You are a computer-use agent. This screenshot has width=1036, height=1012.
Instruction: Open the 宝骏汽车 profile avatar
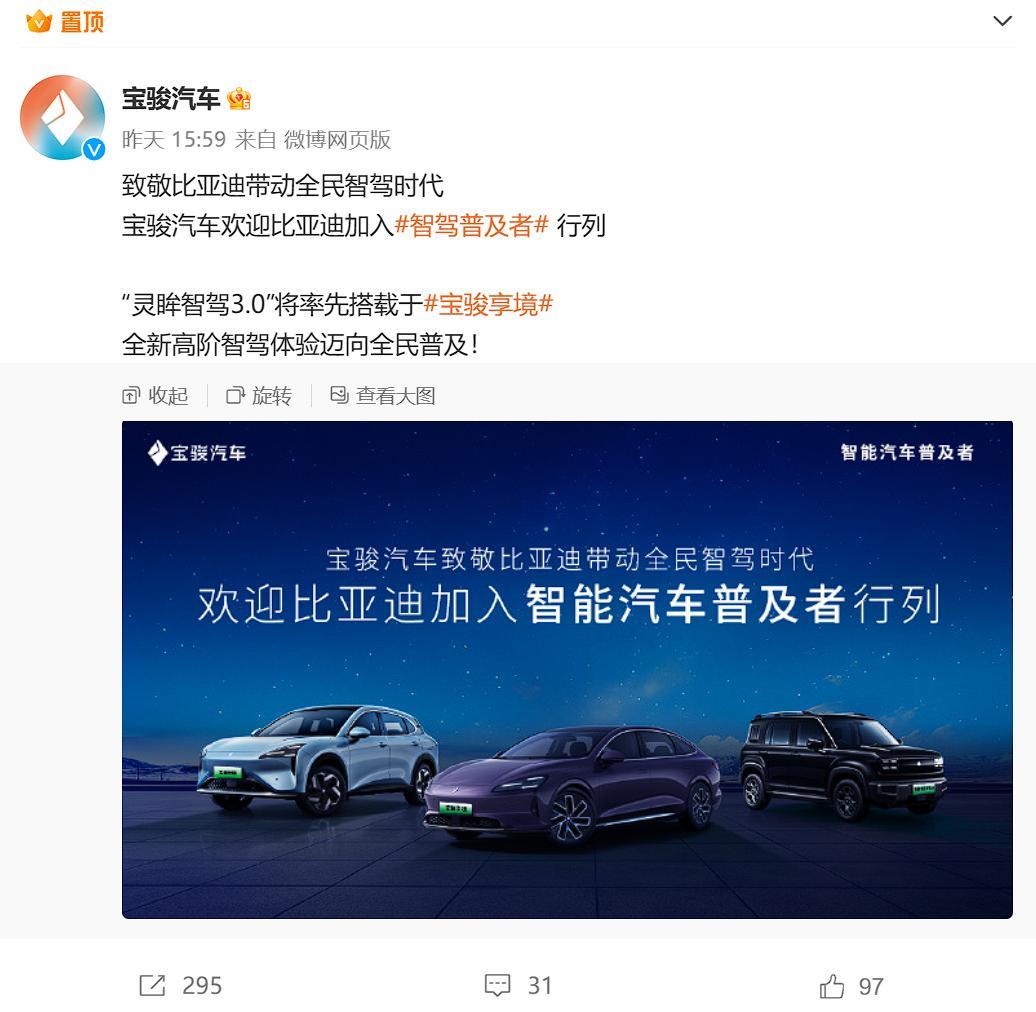(63, 118)
